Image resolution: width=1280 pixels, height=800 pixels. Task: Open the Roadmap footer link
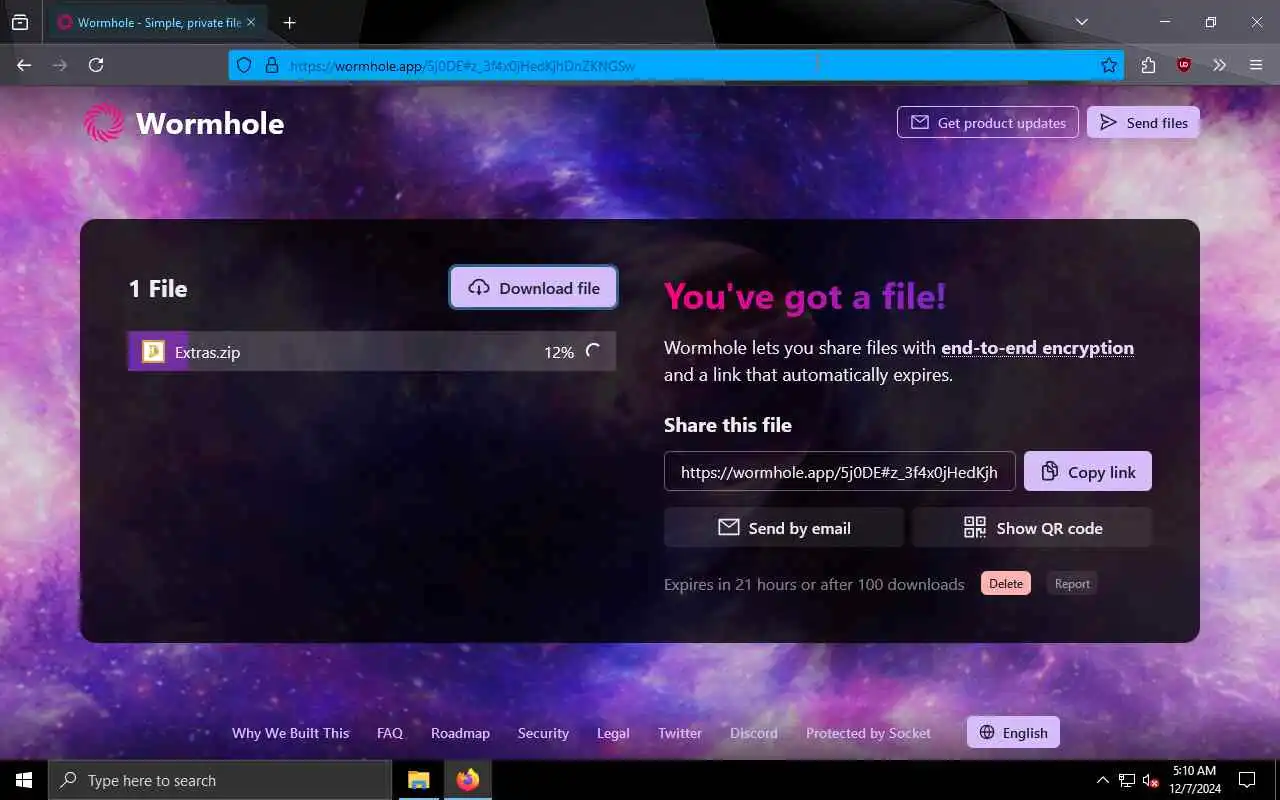460,733
